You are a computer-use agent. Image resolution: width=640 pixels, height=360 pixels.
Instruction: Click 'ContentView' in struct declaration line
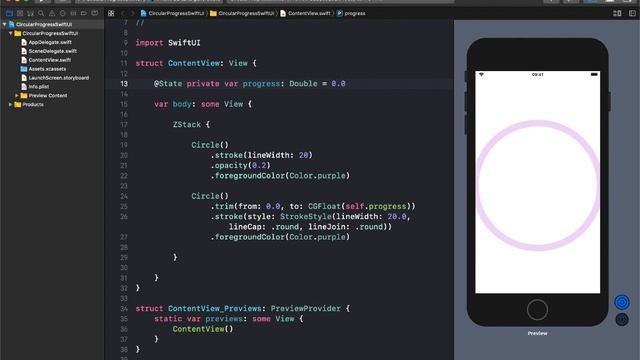pos(193,63)
